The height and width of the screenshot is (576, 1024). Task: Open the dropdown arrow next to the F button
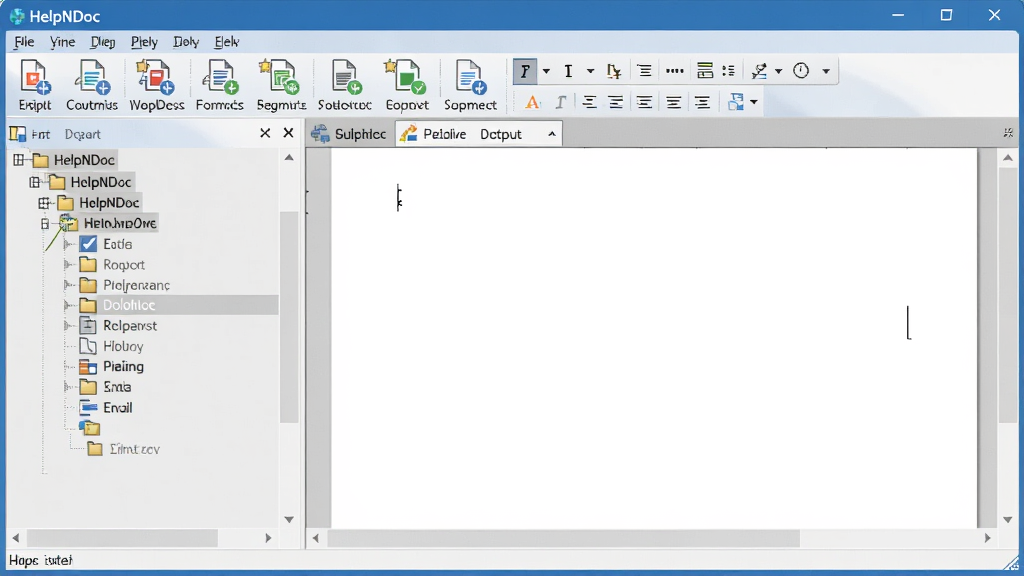[546, 71]
